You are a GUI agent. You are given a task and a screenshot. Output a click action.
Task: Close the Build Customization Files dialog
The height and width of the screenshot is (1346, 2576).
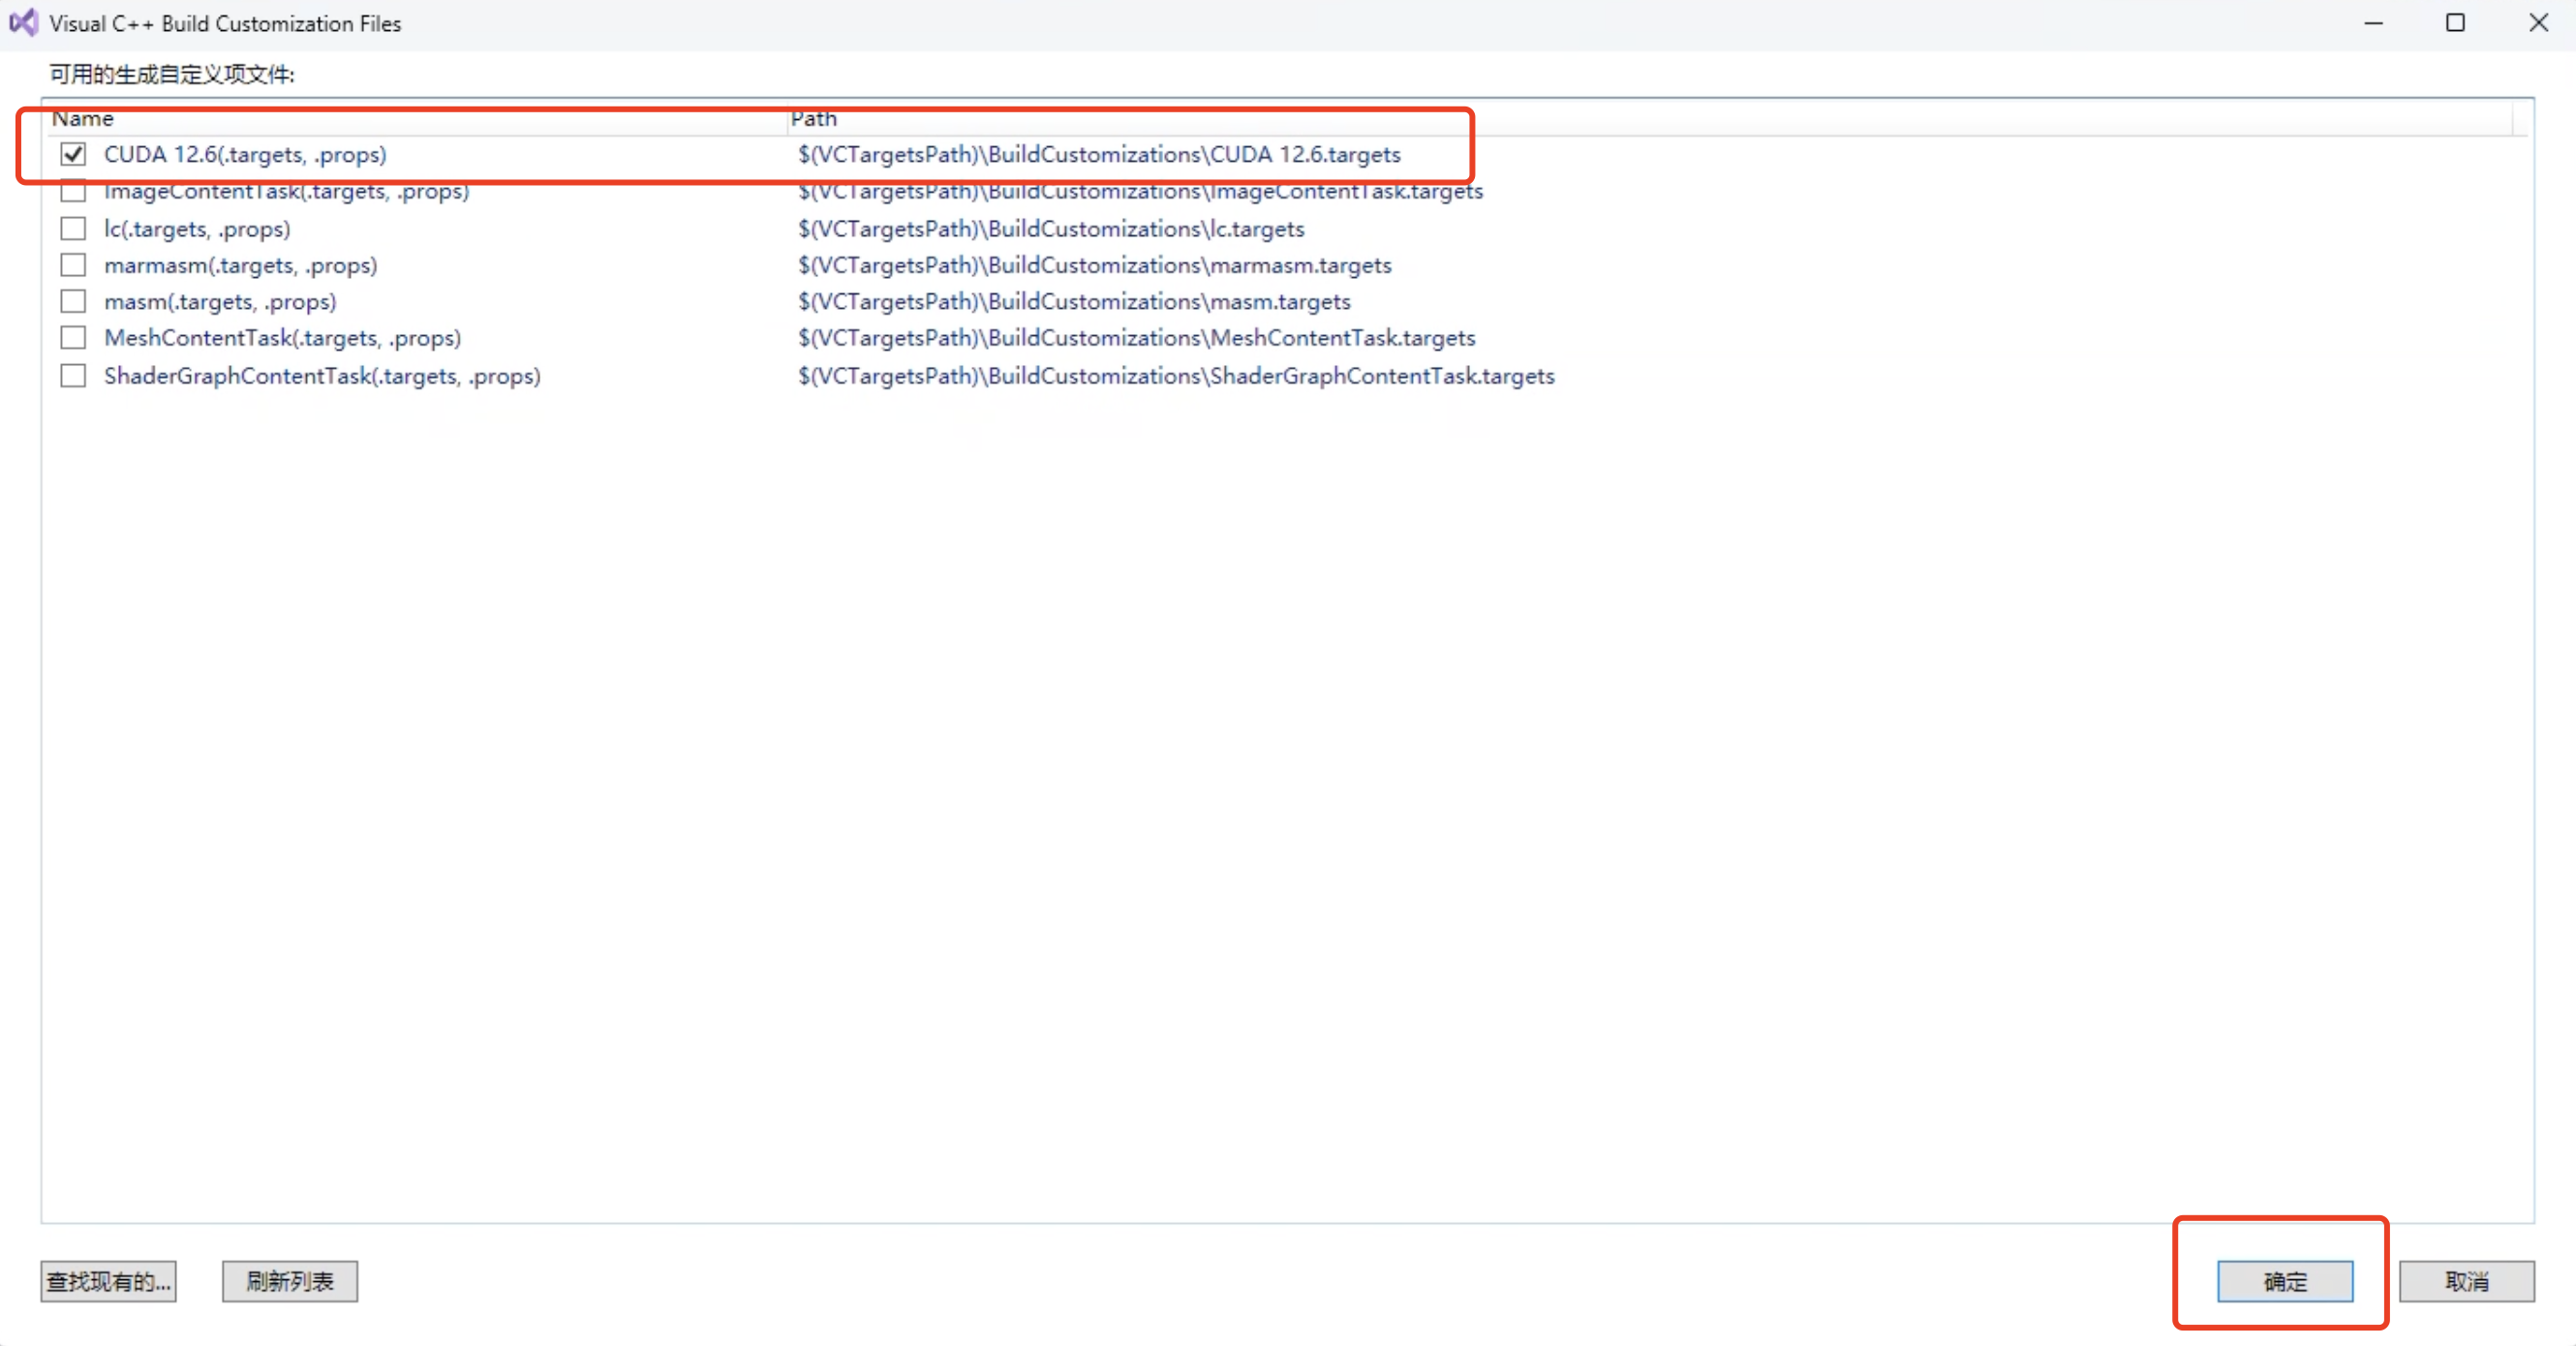[2538, 23]
